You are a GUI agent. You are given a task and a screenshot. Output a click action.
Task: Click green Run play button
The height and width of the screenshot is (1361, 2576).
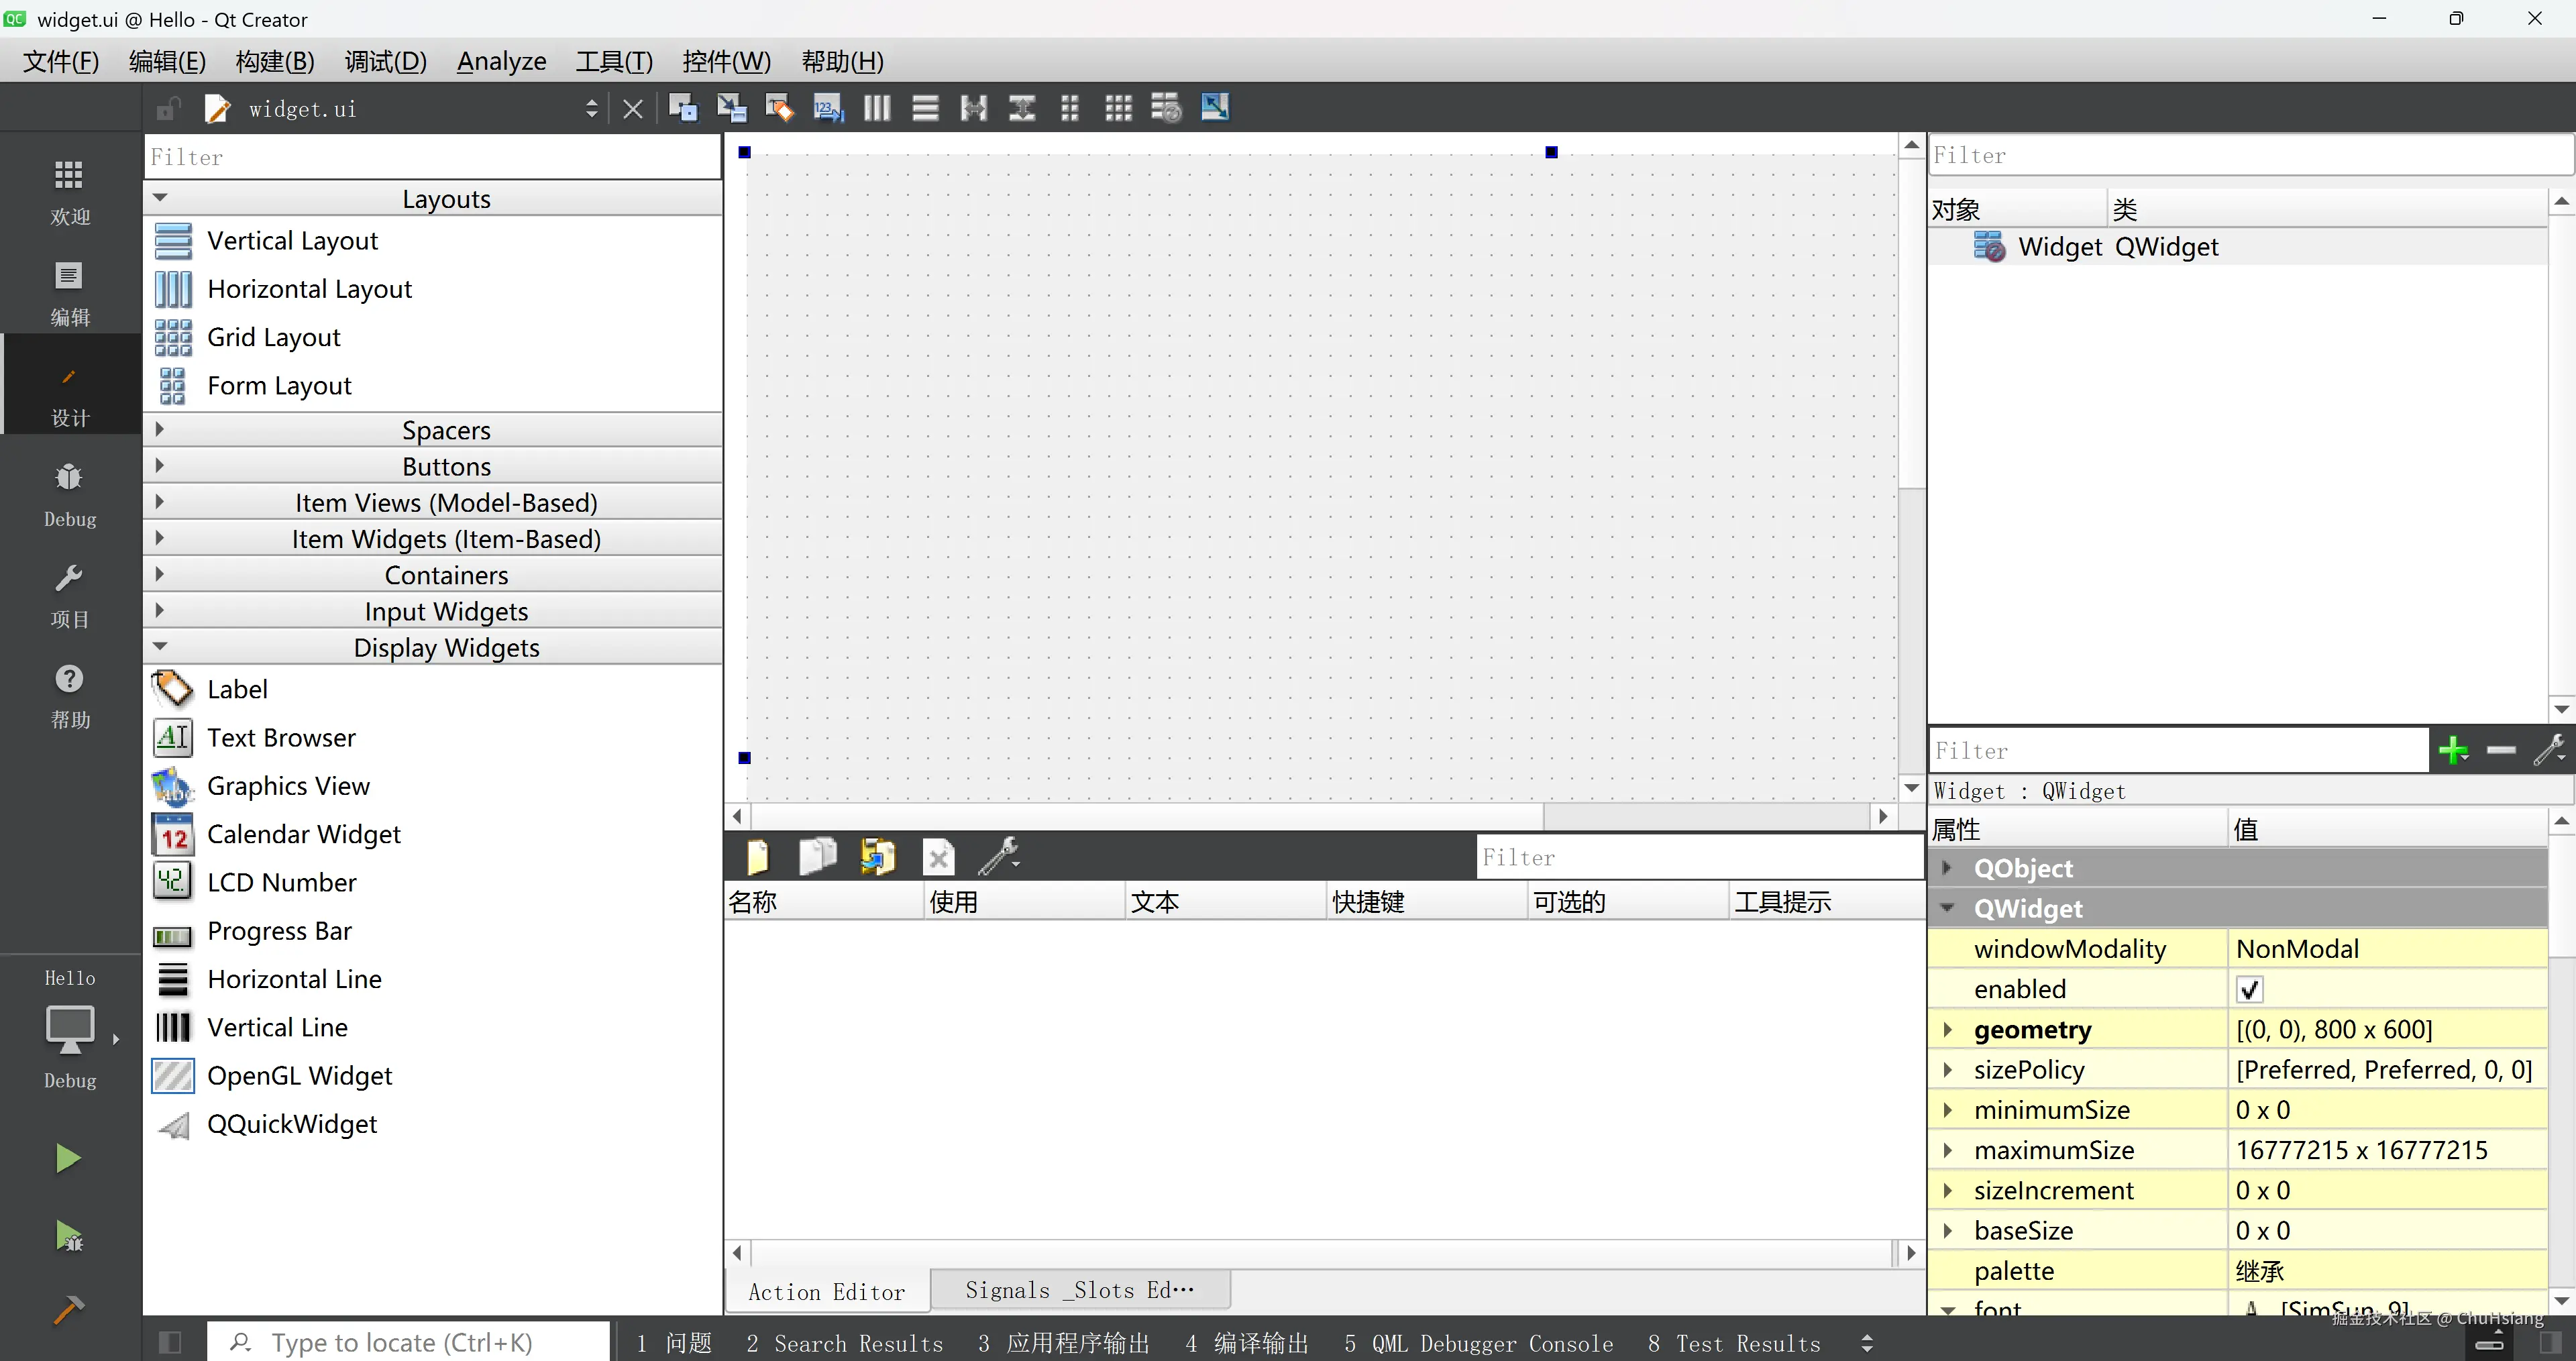pyautogui.click(x=68, y=1158)
